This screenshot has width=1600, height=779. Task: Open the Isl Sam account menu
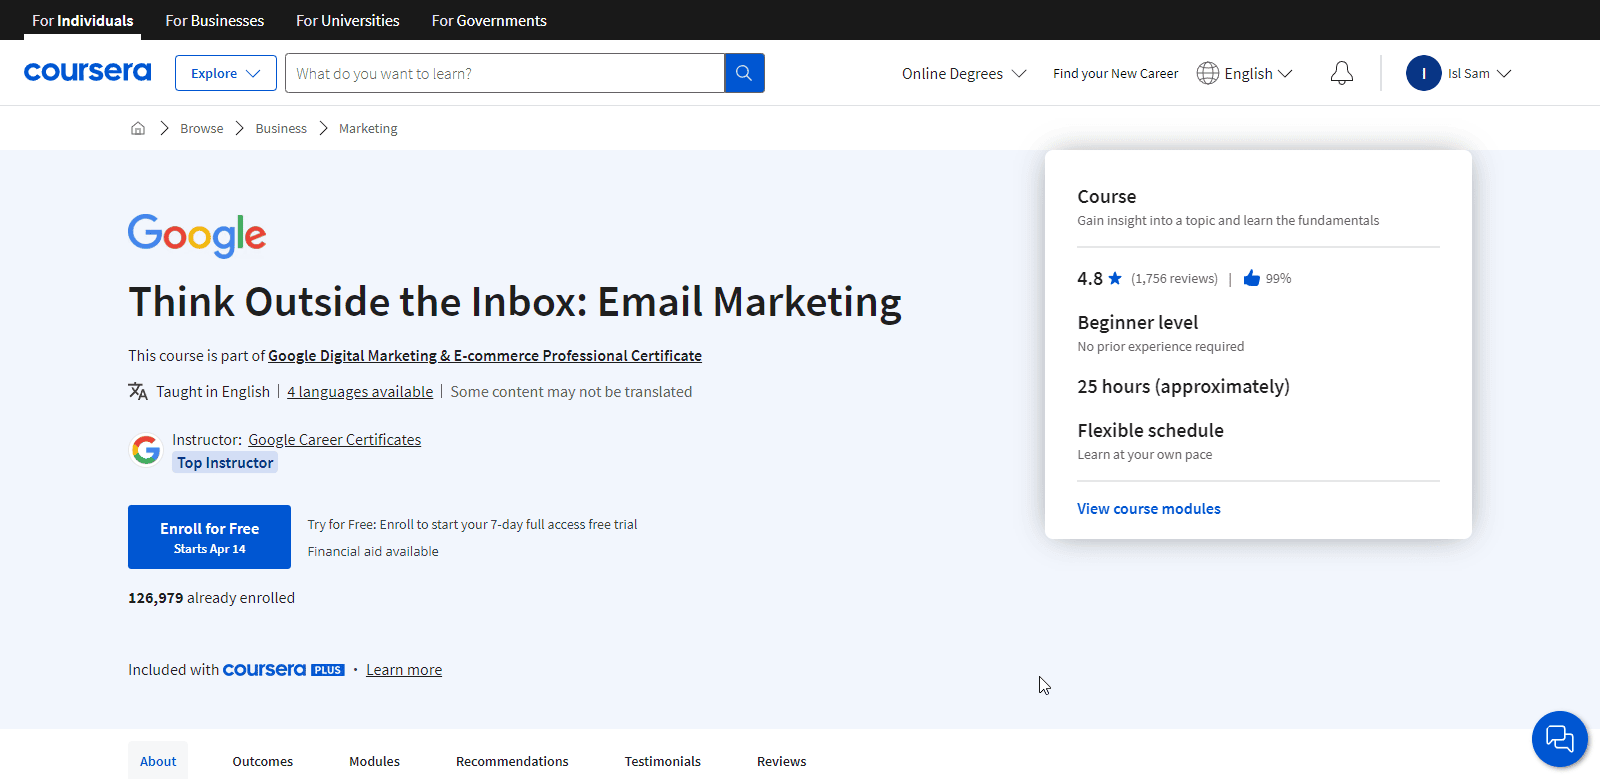(x=1479, y=73)
